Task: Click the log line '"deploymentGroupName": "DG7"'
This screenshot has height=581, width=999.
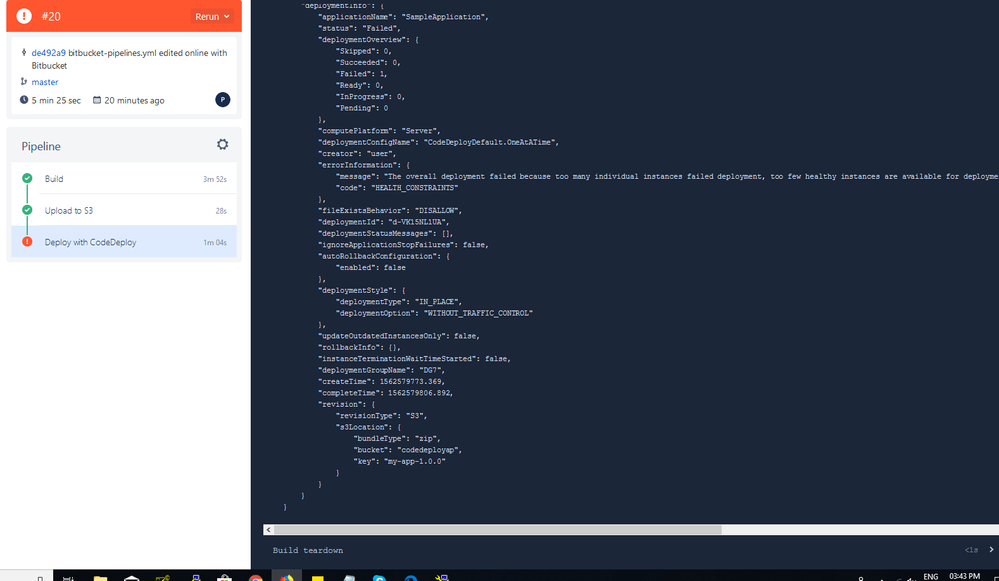Action: [x=382, y=370]
